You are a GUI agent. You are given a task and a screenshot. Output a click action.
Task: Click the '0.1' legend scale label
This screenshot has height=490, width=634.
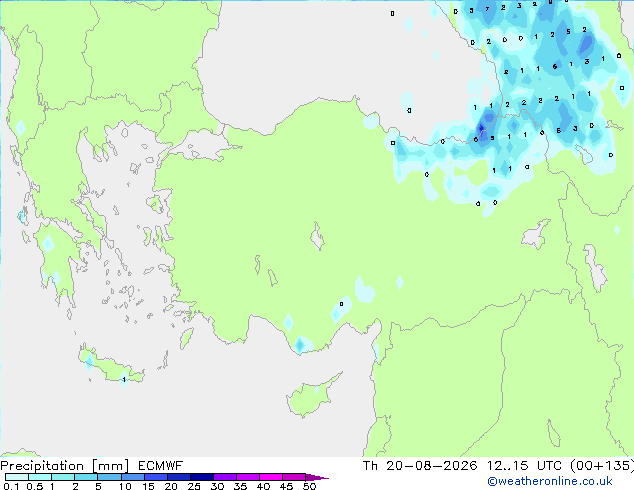9,486
